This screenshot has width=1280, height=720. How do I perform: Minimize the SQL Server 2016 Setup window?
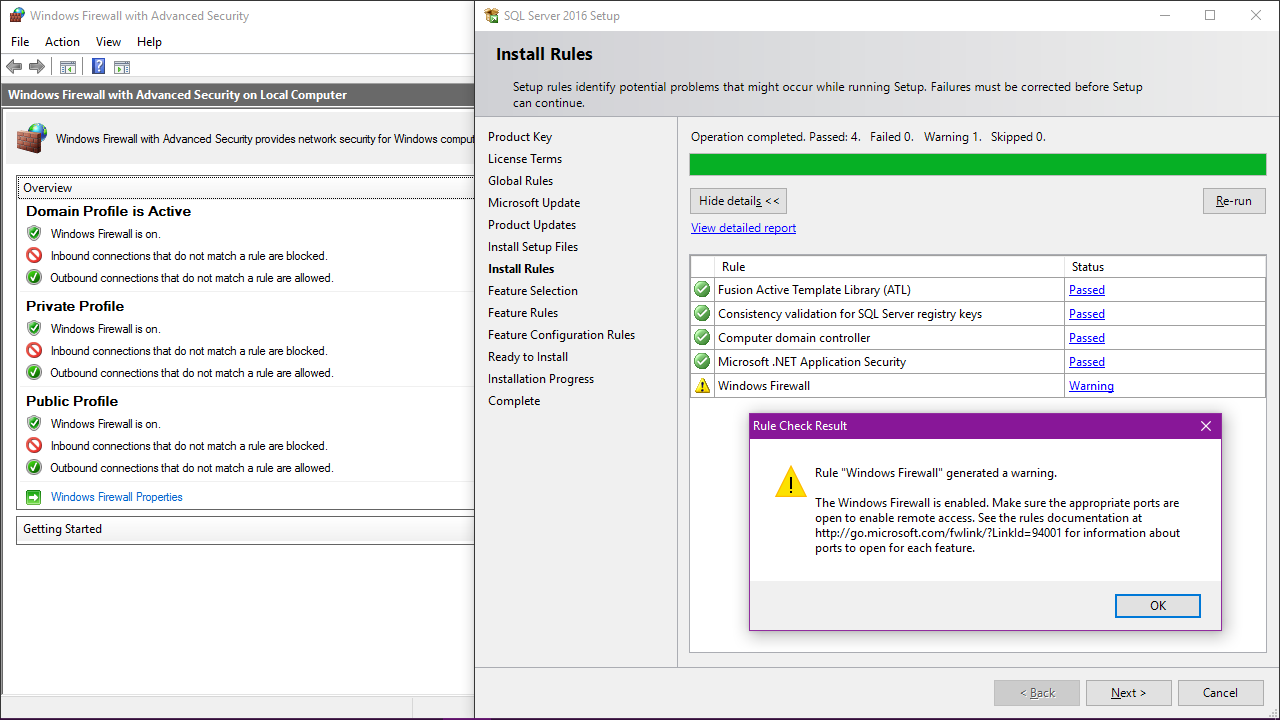coord(1164,15)
